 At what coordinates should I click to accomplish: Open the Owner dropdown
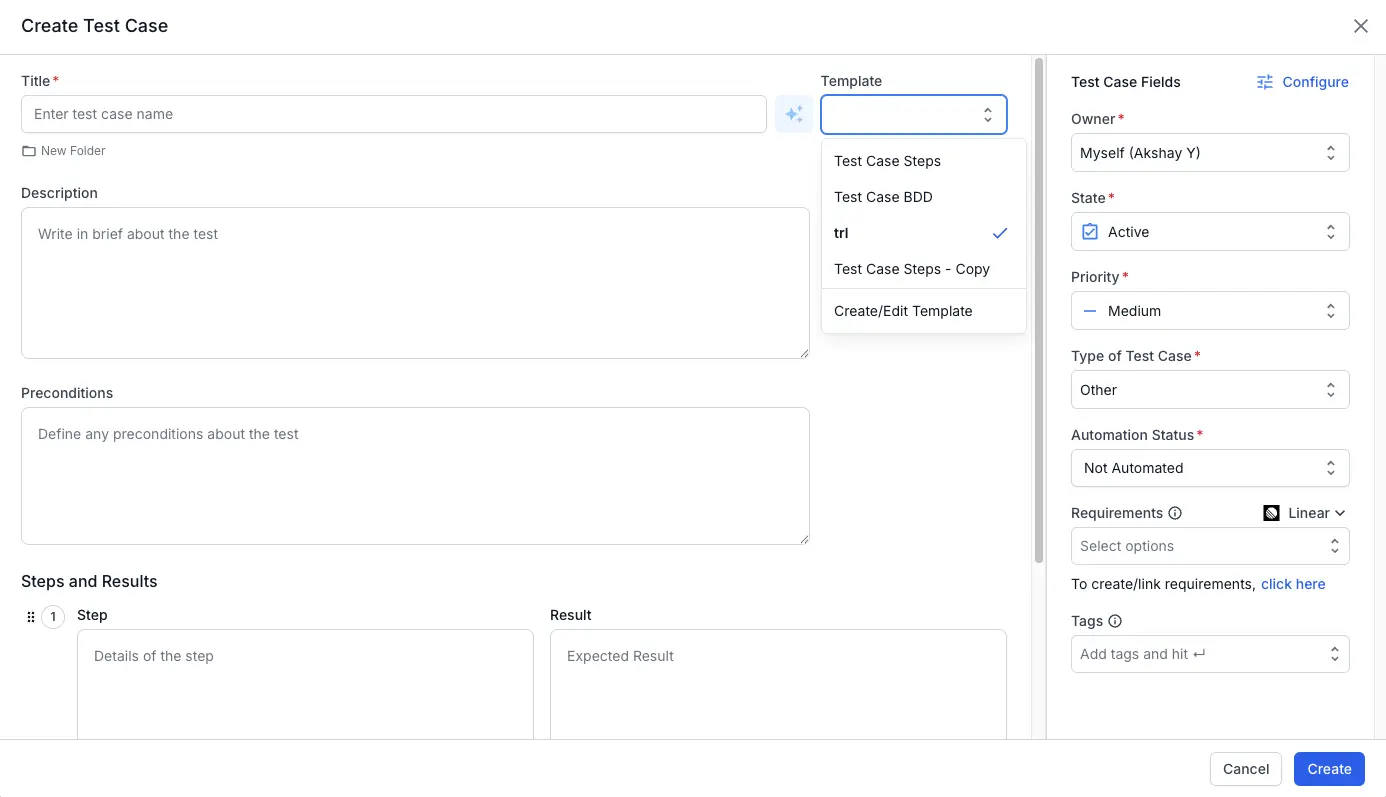[1209, 153]
